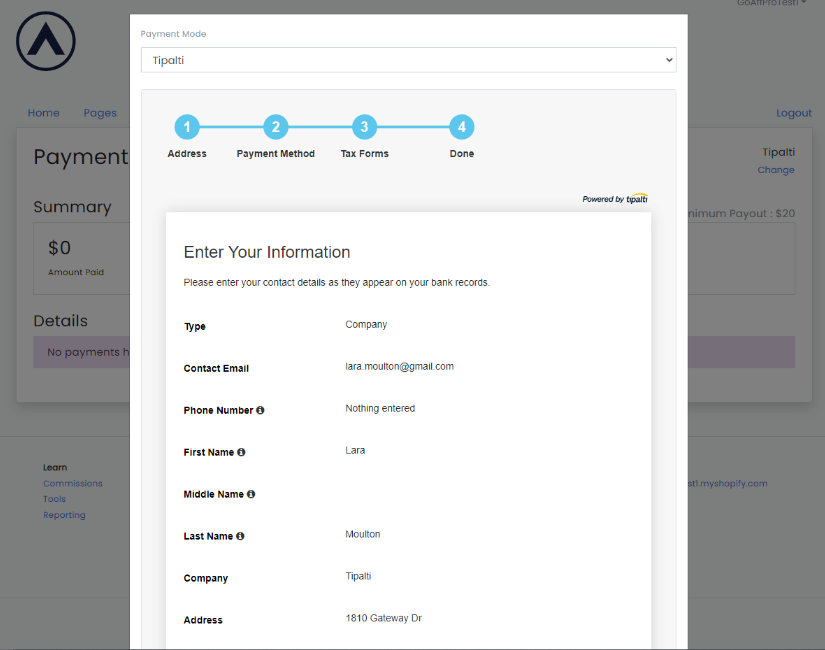Select step 1 Address circle

[187, 127]
